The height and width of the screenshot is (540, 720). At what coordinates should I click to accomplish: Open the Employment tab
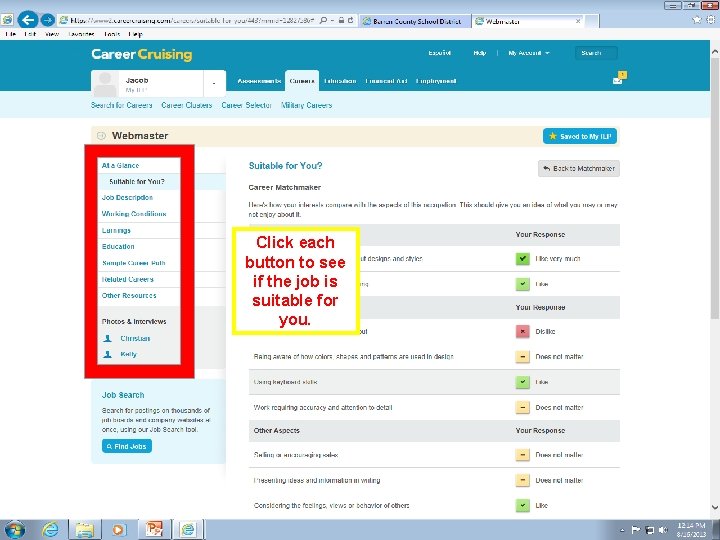[x=436, y=81]
